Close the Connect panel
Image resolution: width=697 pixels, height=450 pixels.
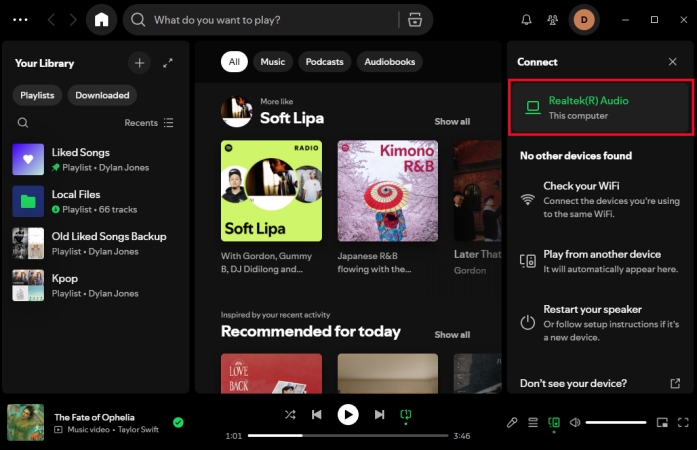pos(673,62)
